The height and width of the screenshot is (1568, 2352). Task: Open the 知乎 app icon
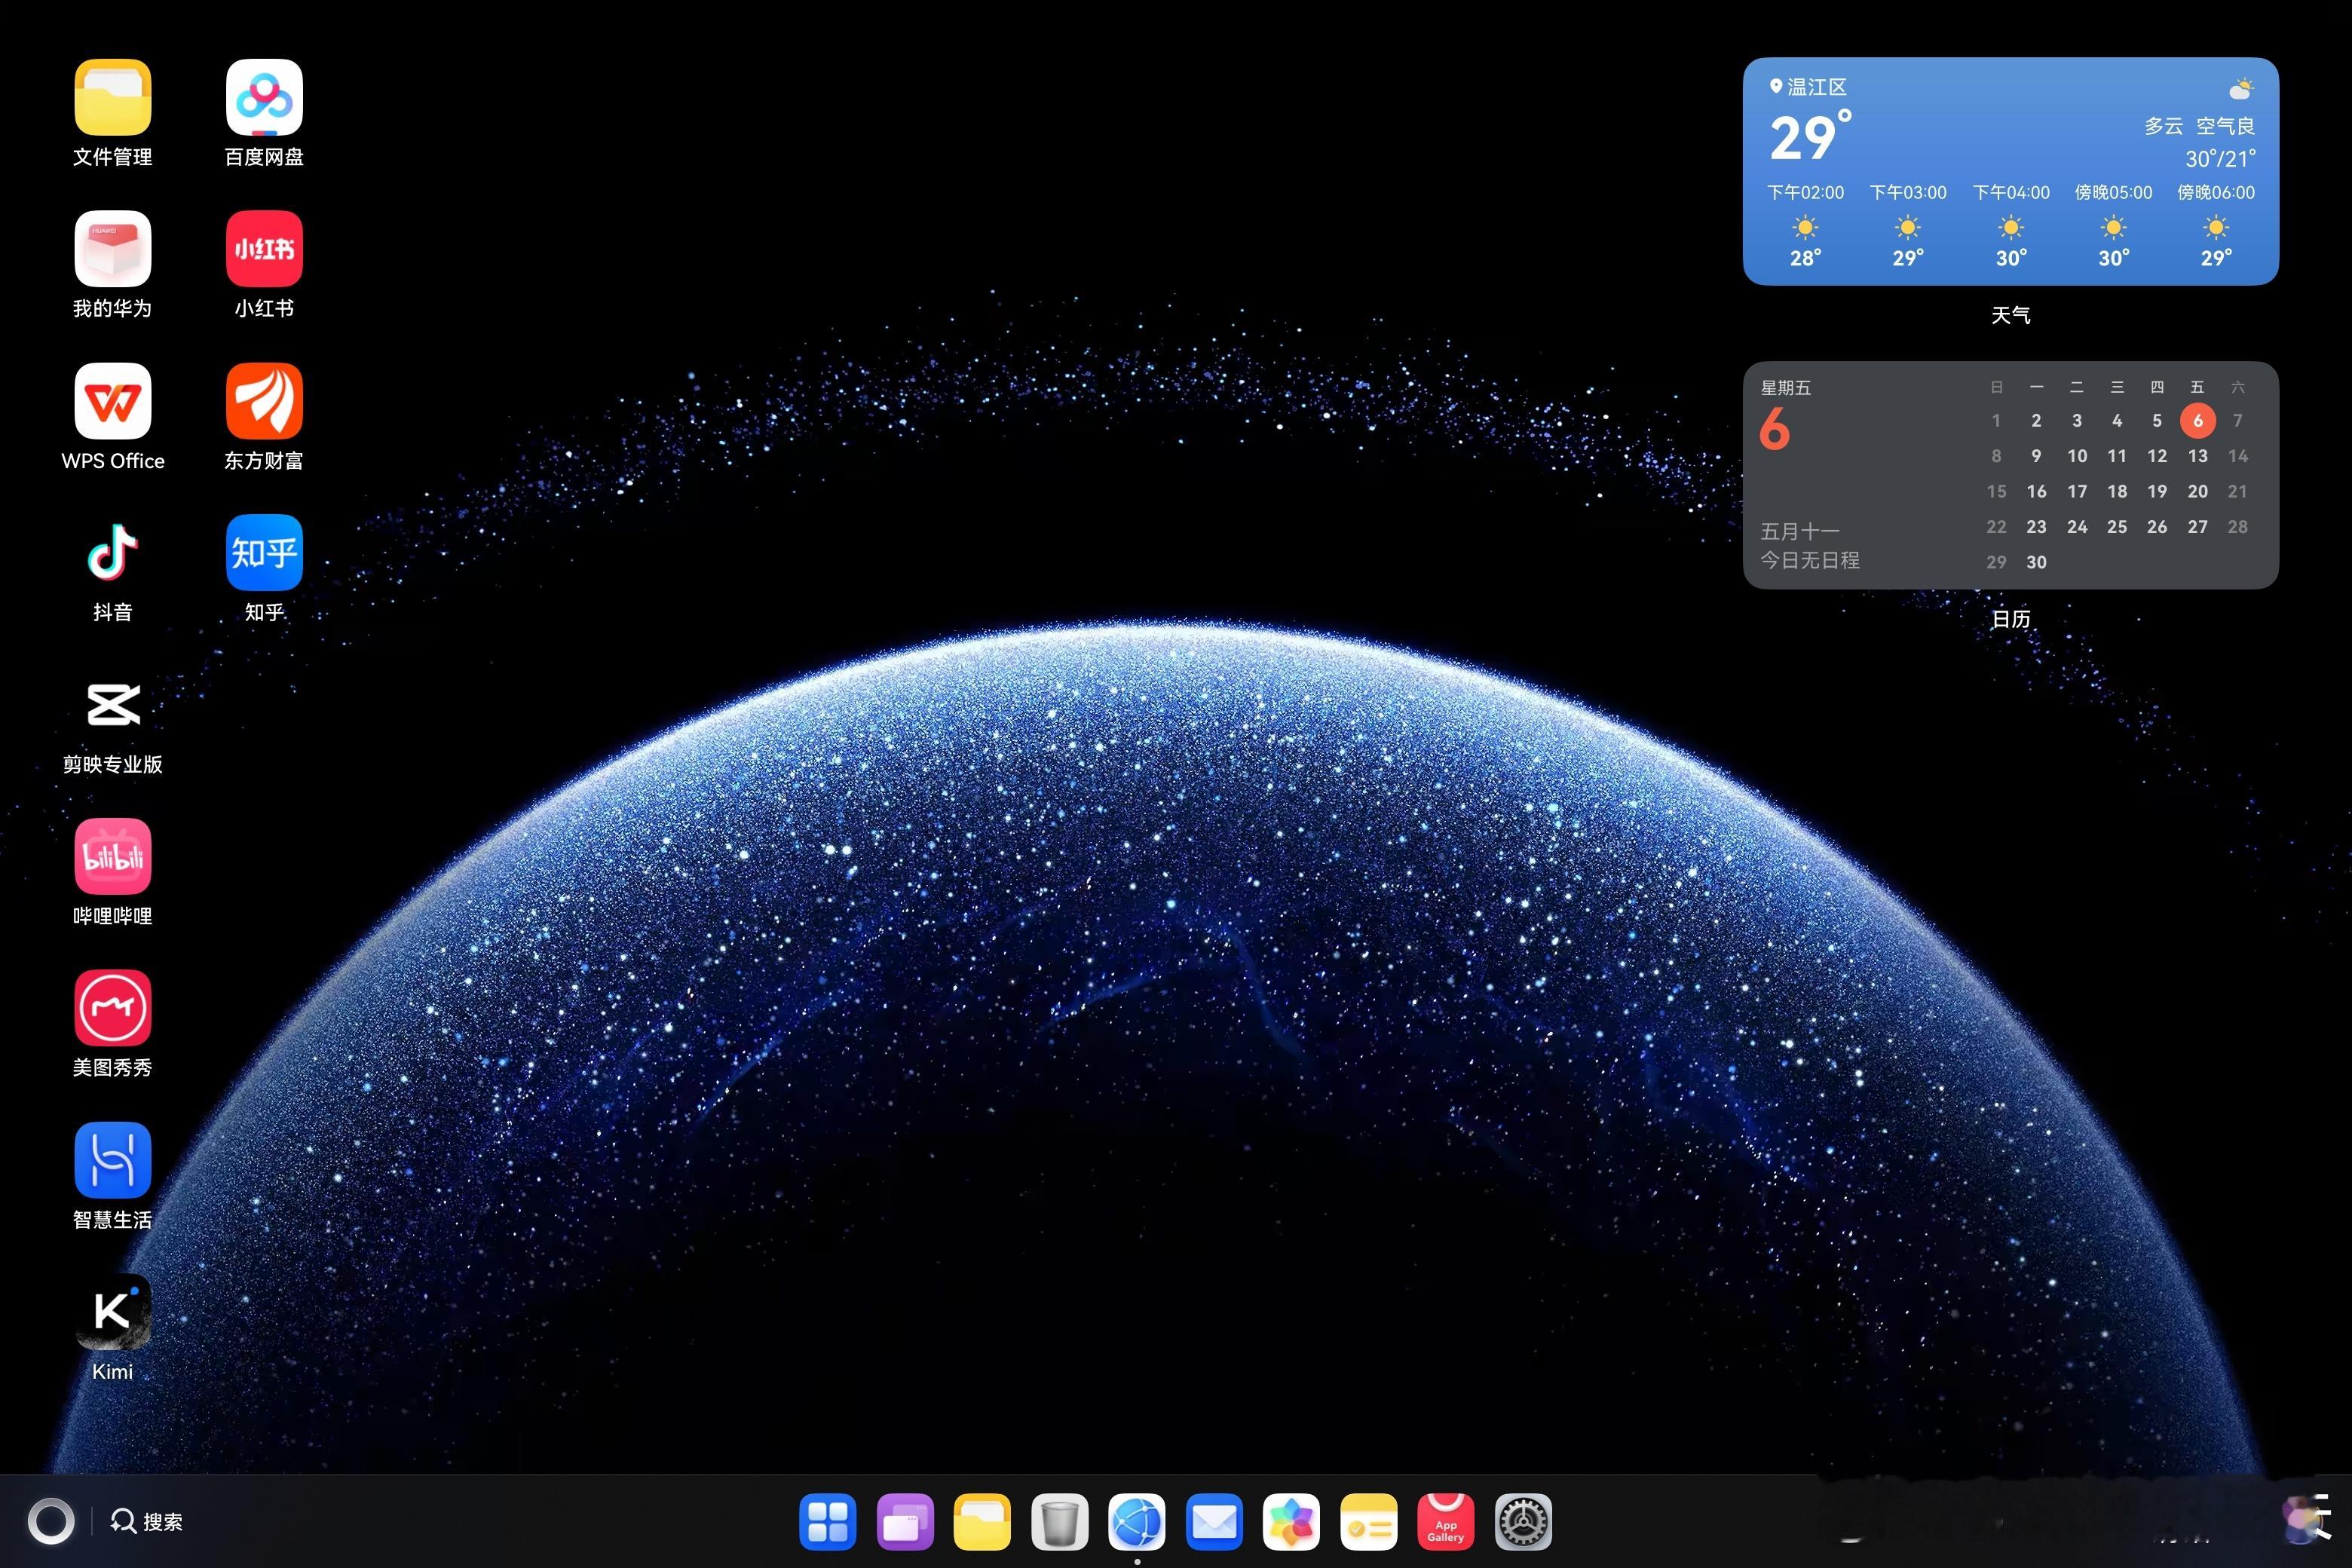pos(264,553)
